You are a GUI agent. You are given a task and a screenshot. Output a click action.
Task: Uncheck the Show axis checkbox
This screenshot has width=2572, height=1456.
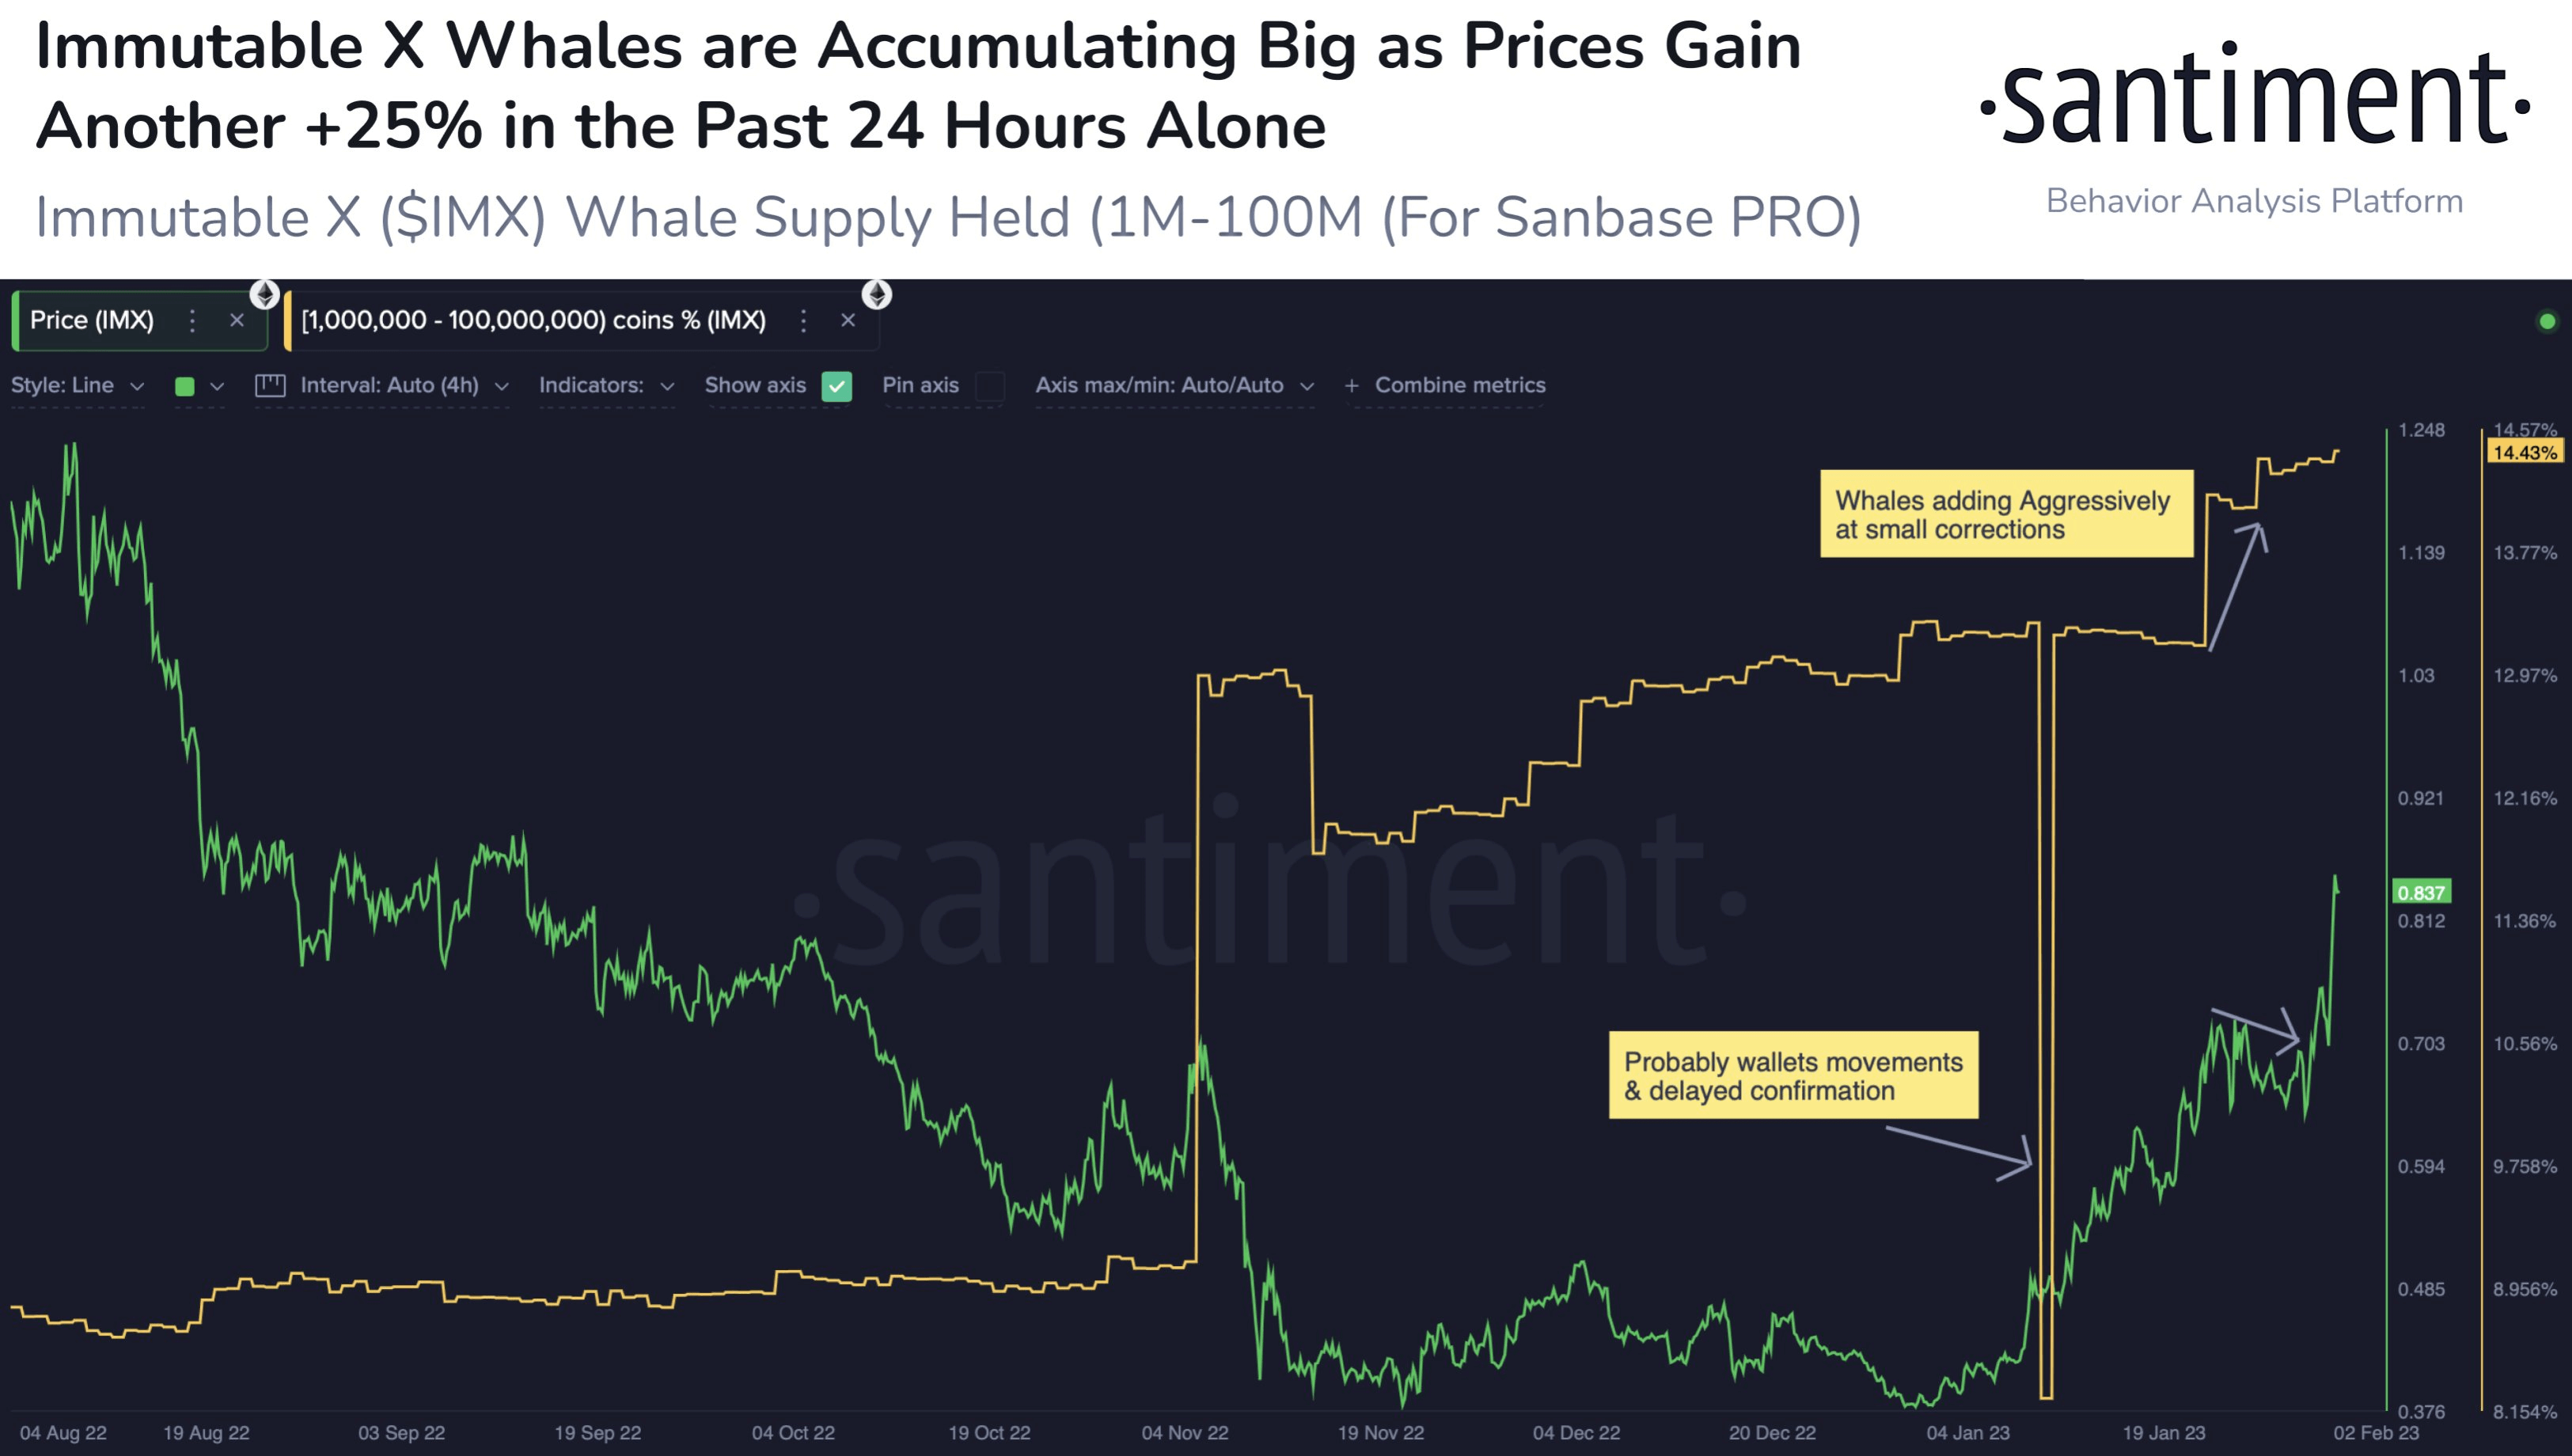pyautogui.click(x=837, y=386)
